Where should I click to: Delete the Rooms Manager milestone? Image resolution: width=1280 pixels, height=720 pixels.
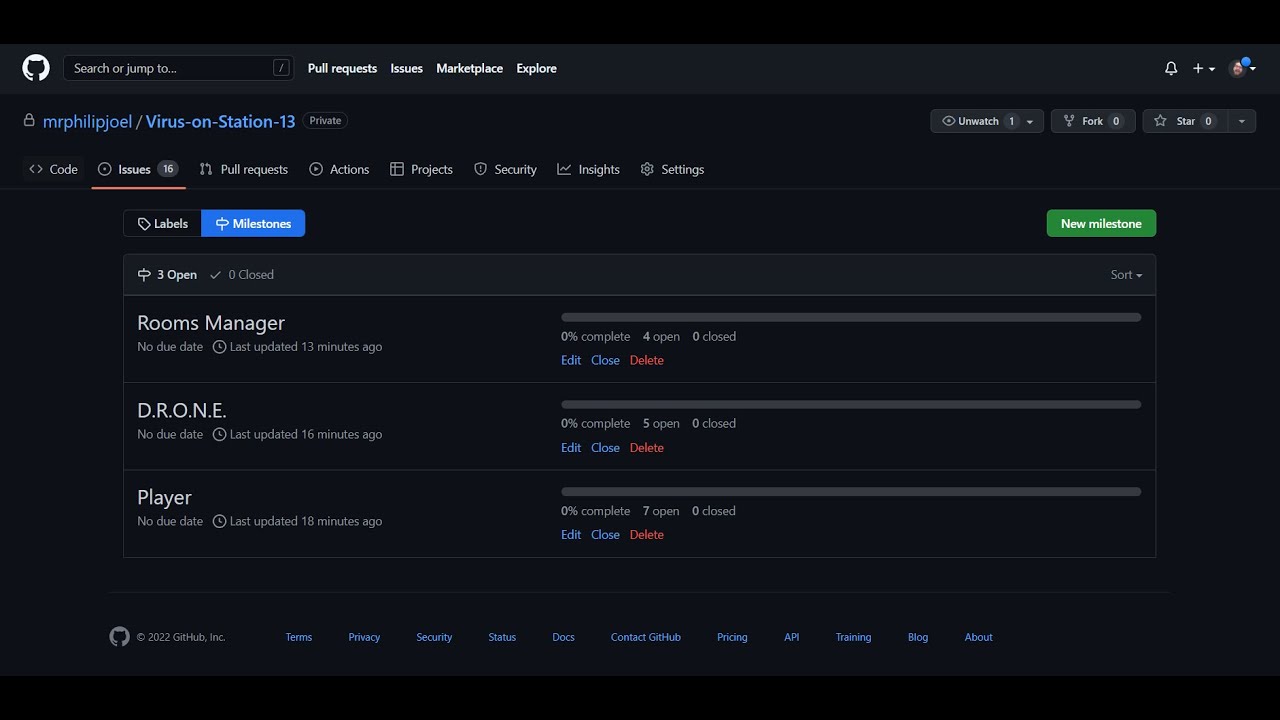pyautogui.click(x=647, y=360)
